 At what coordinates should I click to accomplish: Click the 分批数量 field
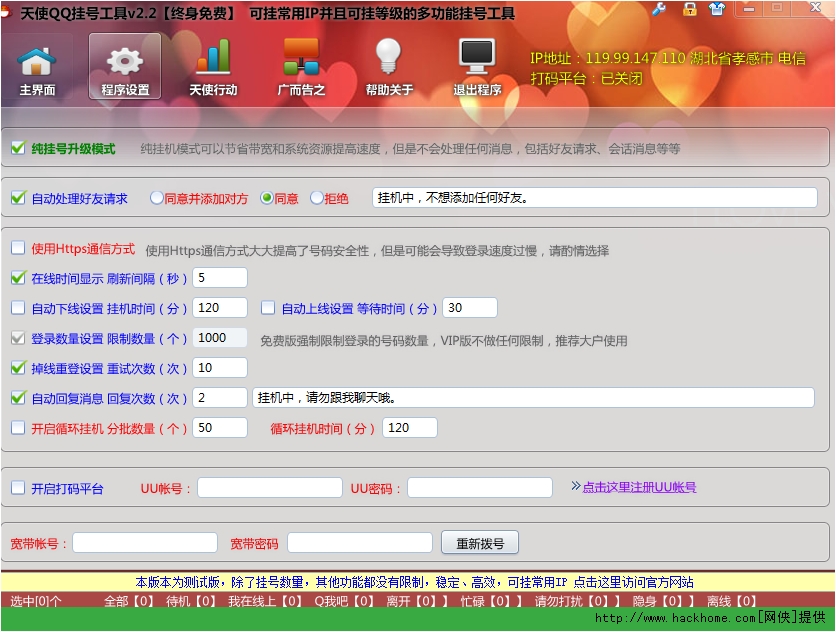coord(220,428)
